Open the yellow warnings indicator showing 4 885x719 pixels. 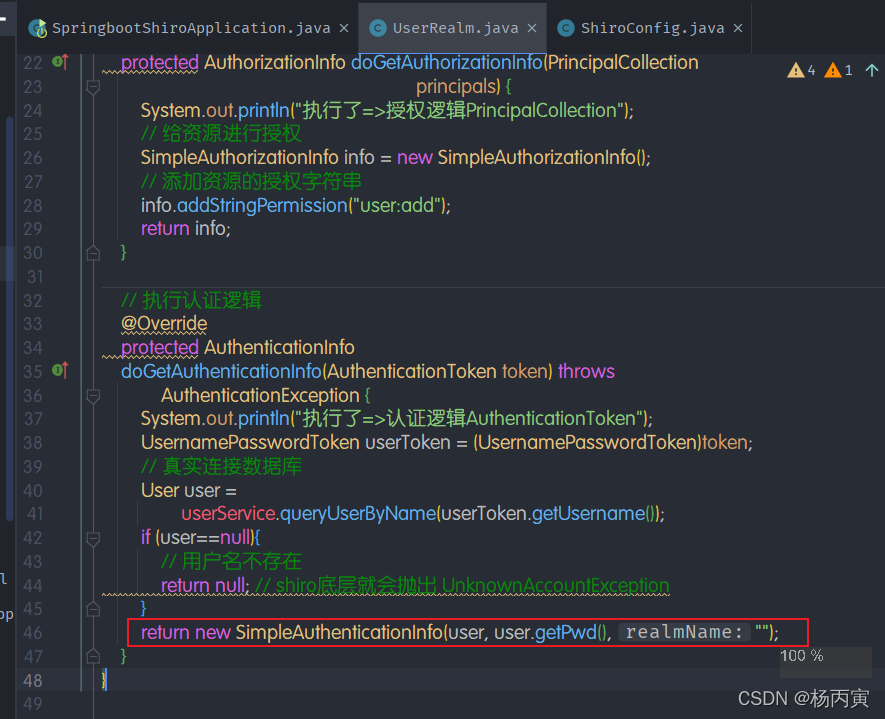point(801,71)
